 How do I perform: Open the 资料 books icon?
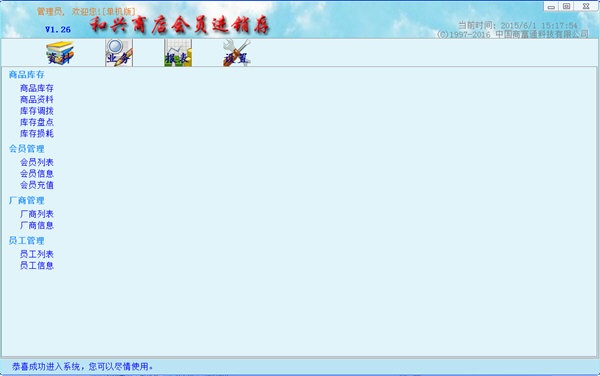(x=60, y=53)
